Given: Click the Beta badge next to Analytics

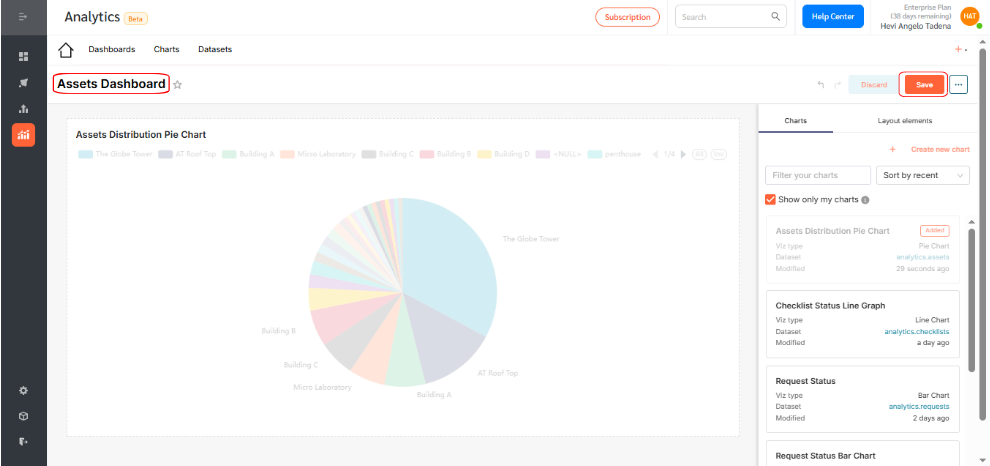Looking at the screenshot, I should 136,19.
